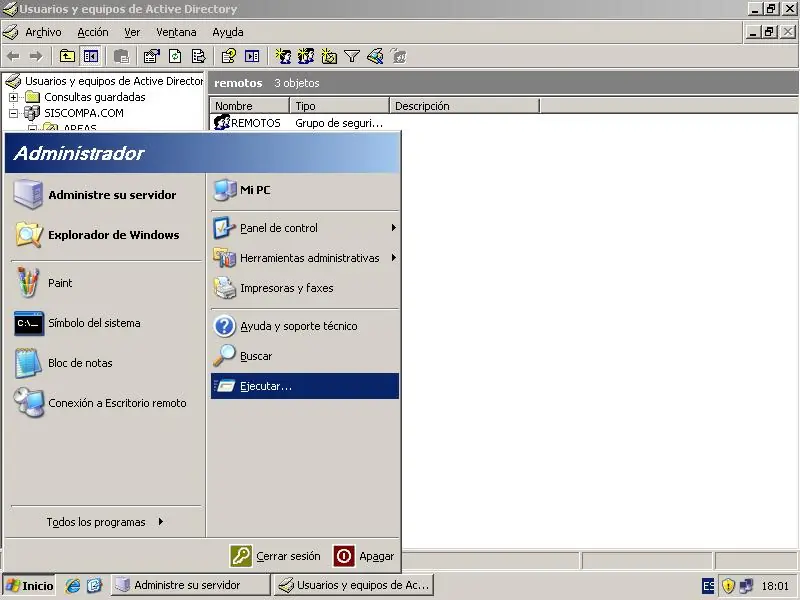The height and width of the screenshot is (600, 800).
Task: Open Administre su servidor in Start menu
Action: pos(107,195)
